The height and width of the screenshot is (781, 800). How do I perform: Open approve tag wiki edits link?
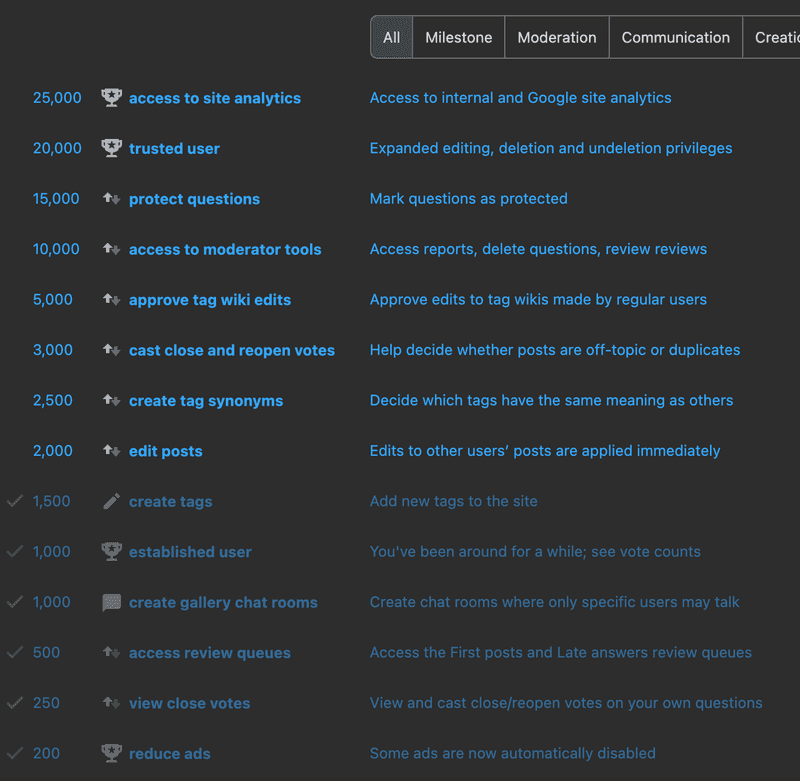pyautogui.click(x=210, y=300)
